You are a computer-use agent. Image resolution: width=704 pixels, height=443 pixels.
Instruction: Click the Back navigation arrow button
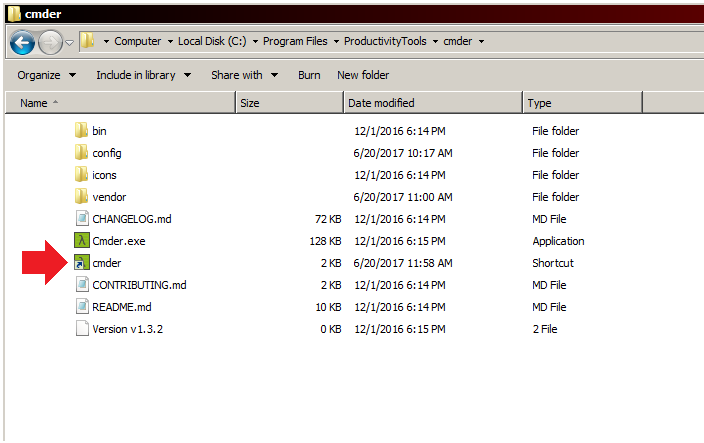(x=22, y=42)
